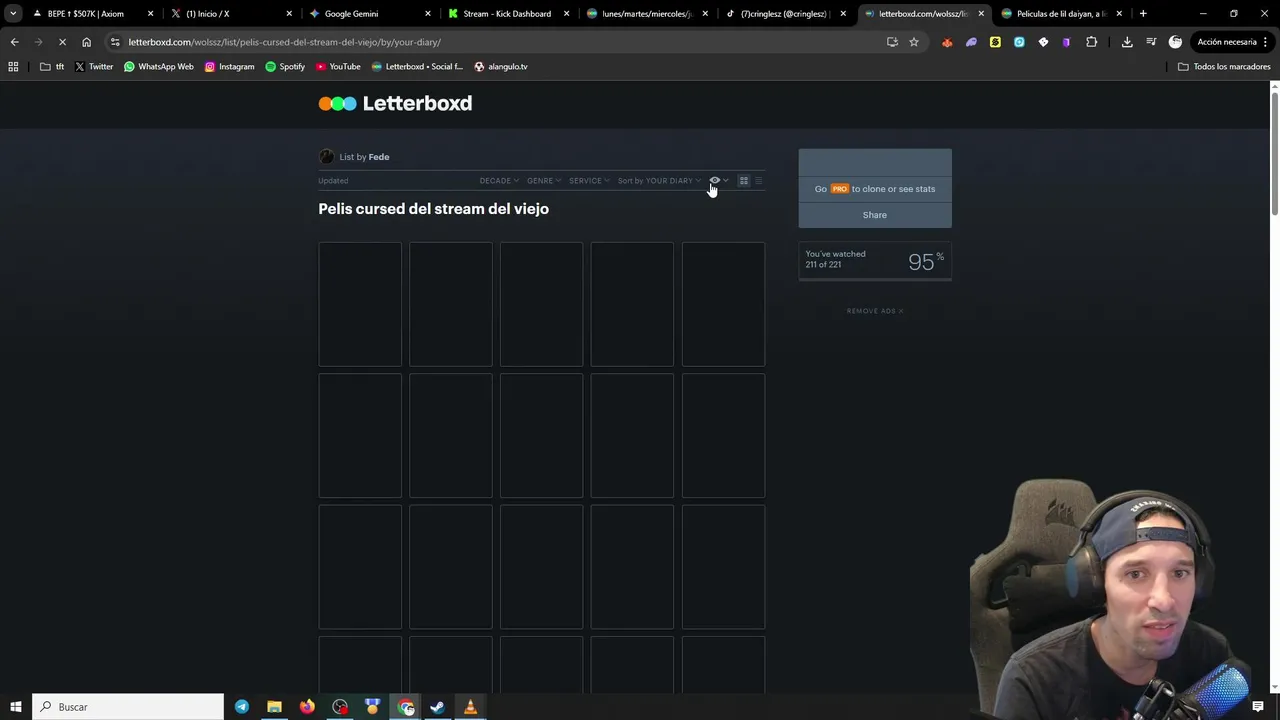Image resolution: width=1280 pixels, height=720 pixels.
Task: Click the browser home icon
Action: pos(86,42)
